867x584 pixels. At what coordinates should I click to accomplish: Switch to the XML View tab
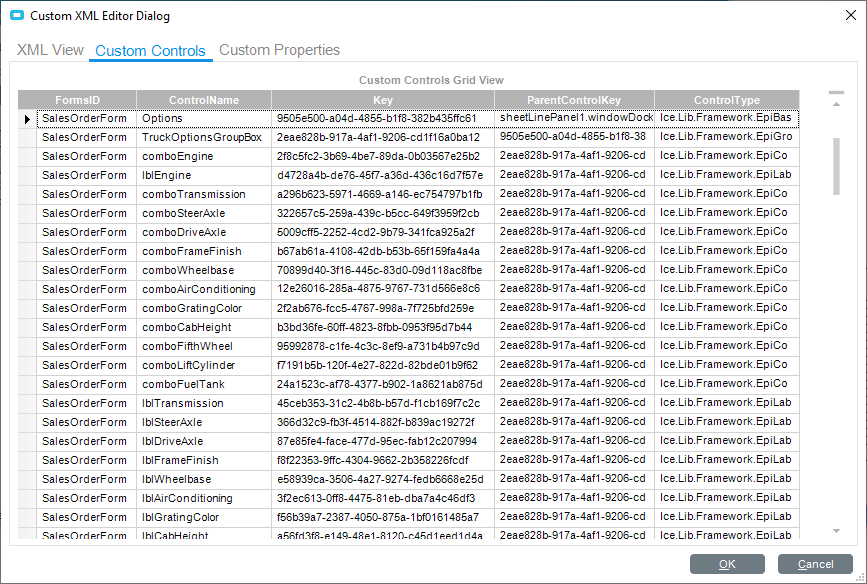tap(50, 50)
